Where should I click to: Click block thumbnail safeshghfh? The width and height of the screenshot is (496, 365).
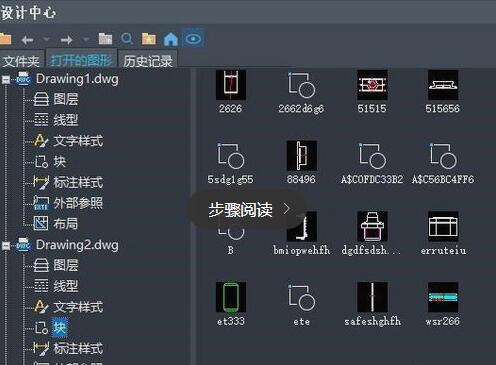372,297
